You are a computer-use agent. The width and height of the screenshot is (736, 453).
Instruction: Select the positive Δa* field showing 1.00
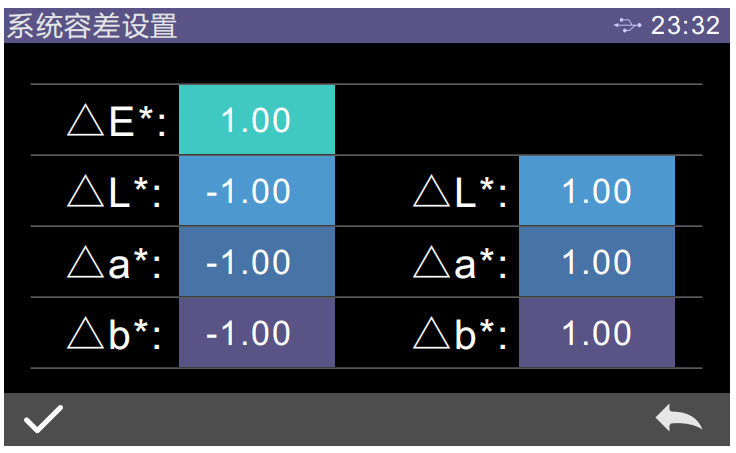tap(596, 262)
